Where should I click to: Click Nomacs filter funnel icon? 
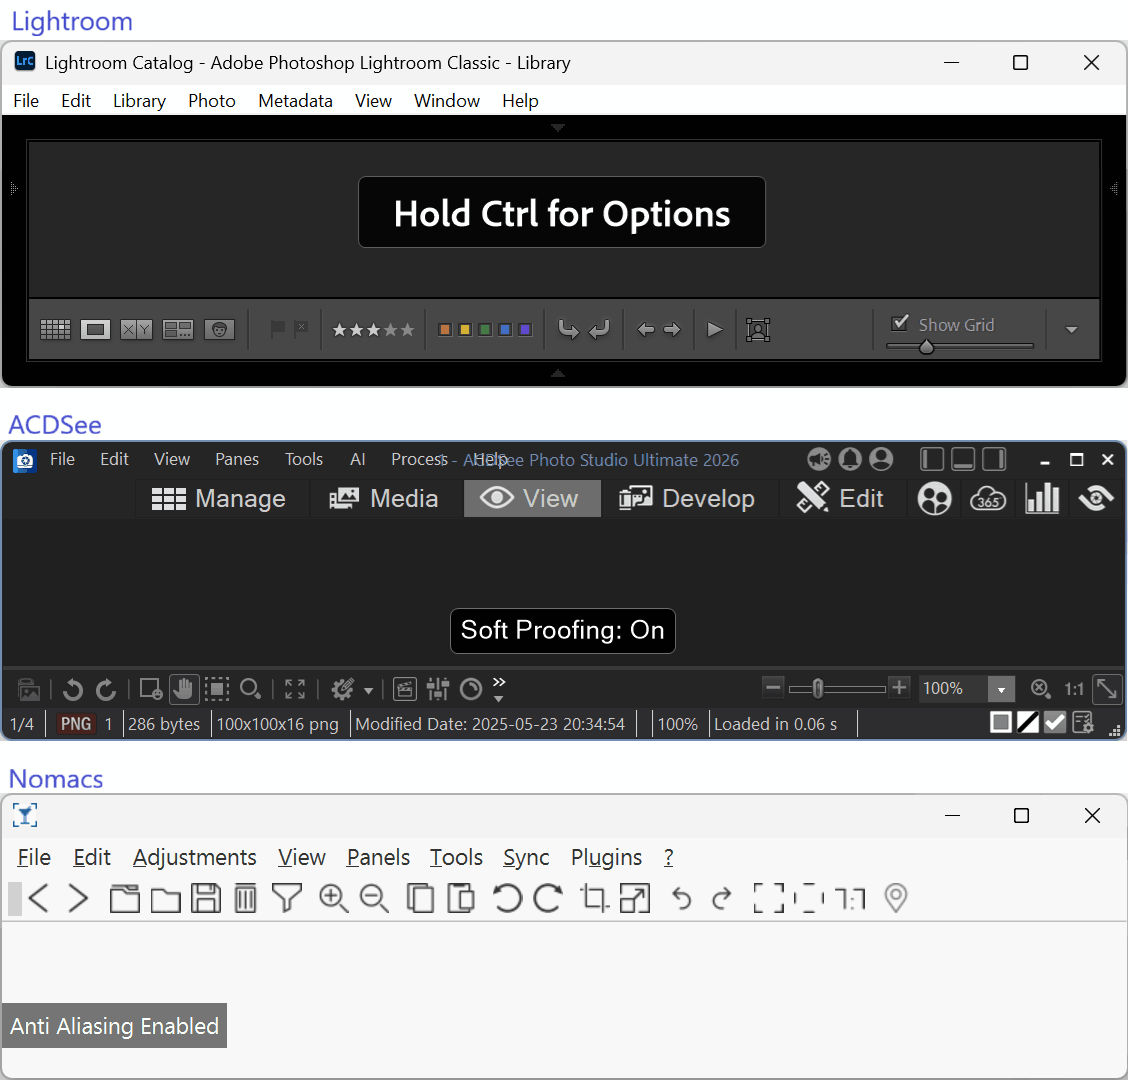[287, 898]
